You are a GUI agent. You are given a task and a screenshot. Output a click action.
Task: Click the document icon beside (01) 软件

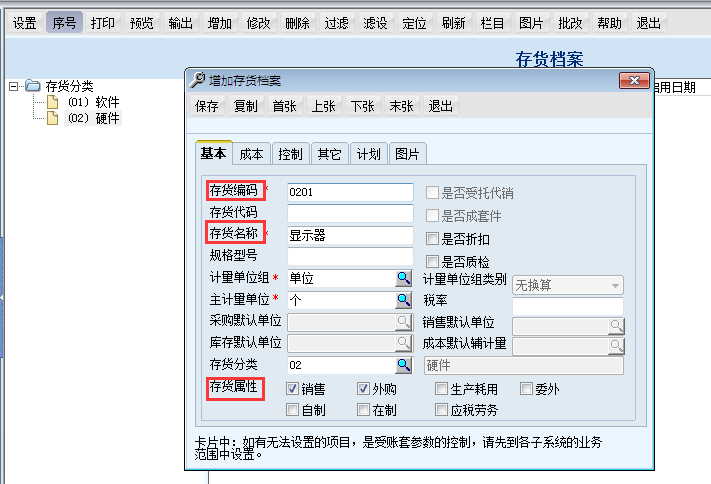click(53, 102)
